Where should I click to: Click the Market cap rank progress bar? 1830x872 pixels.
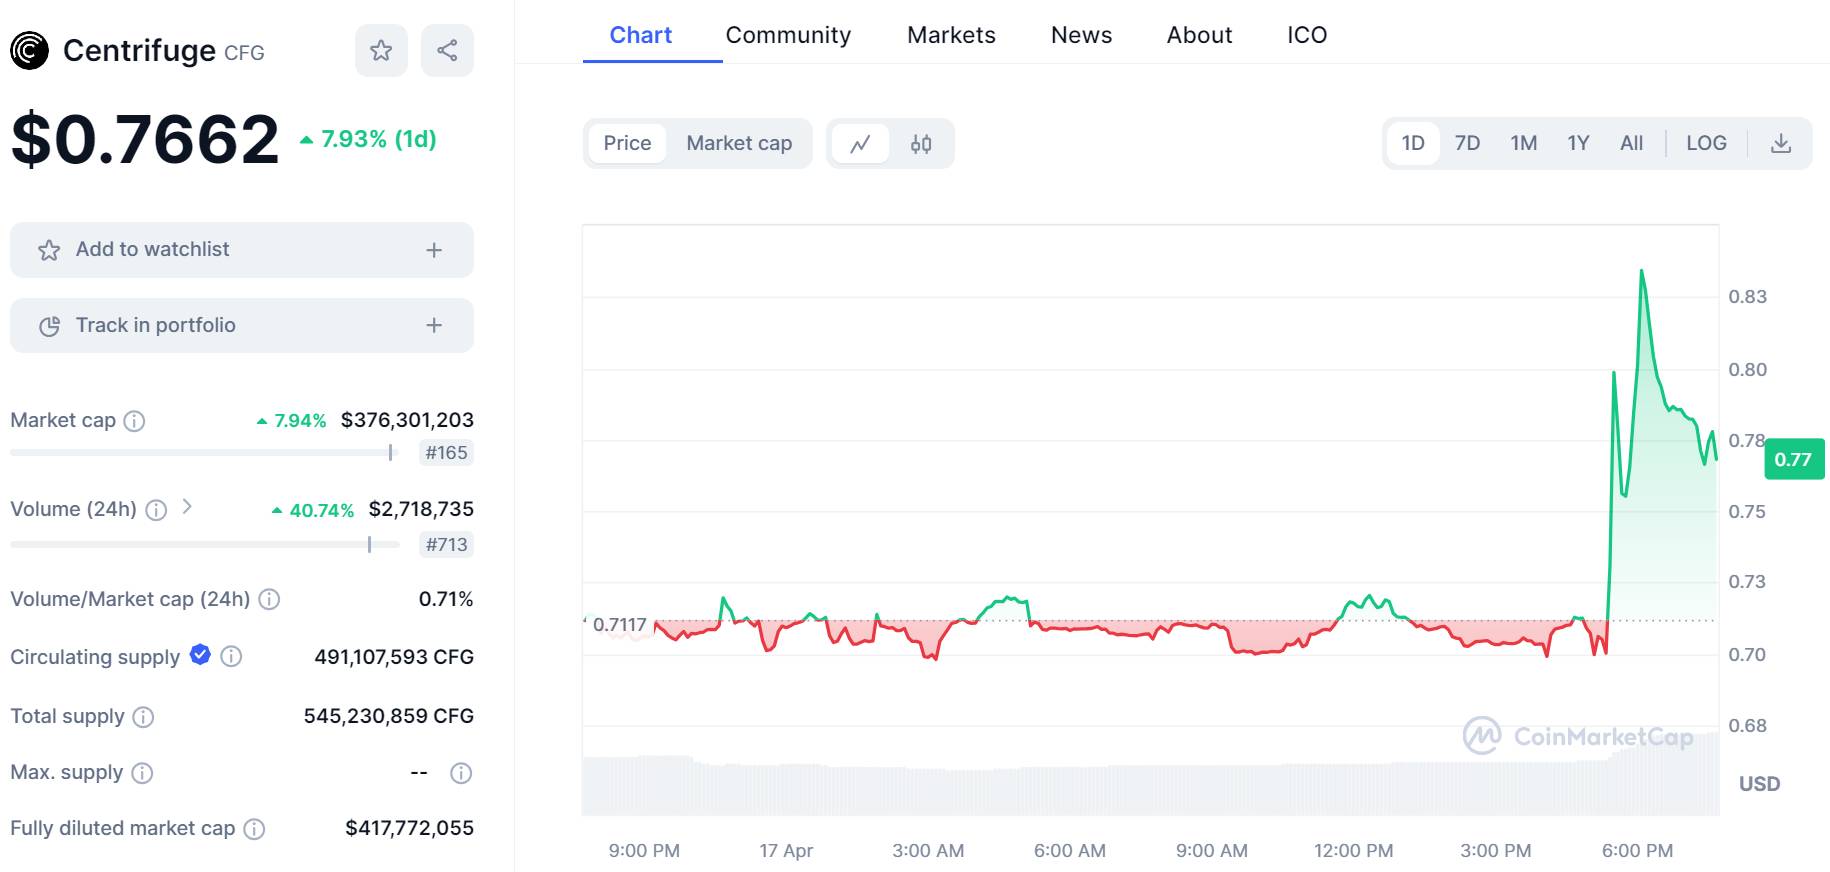205,453
